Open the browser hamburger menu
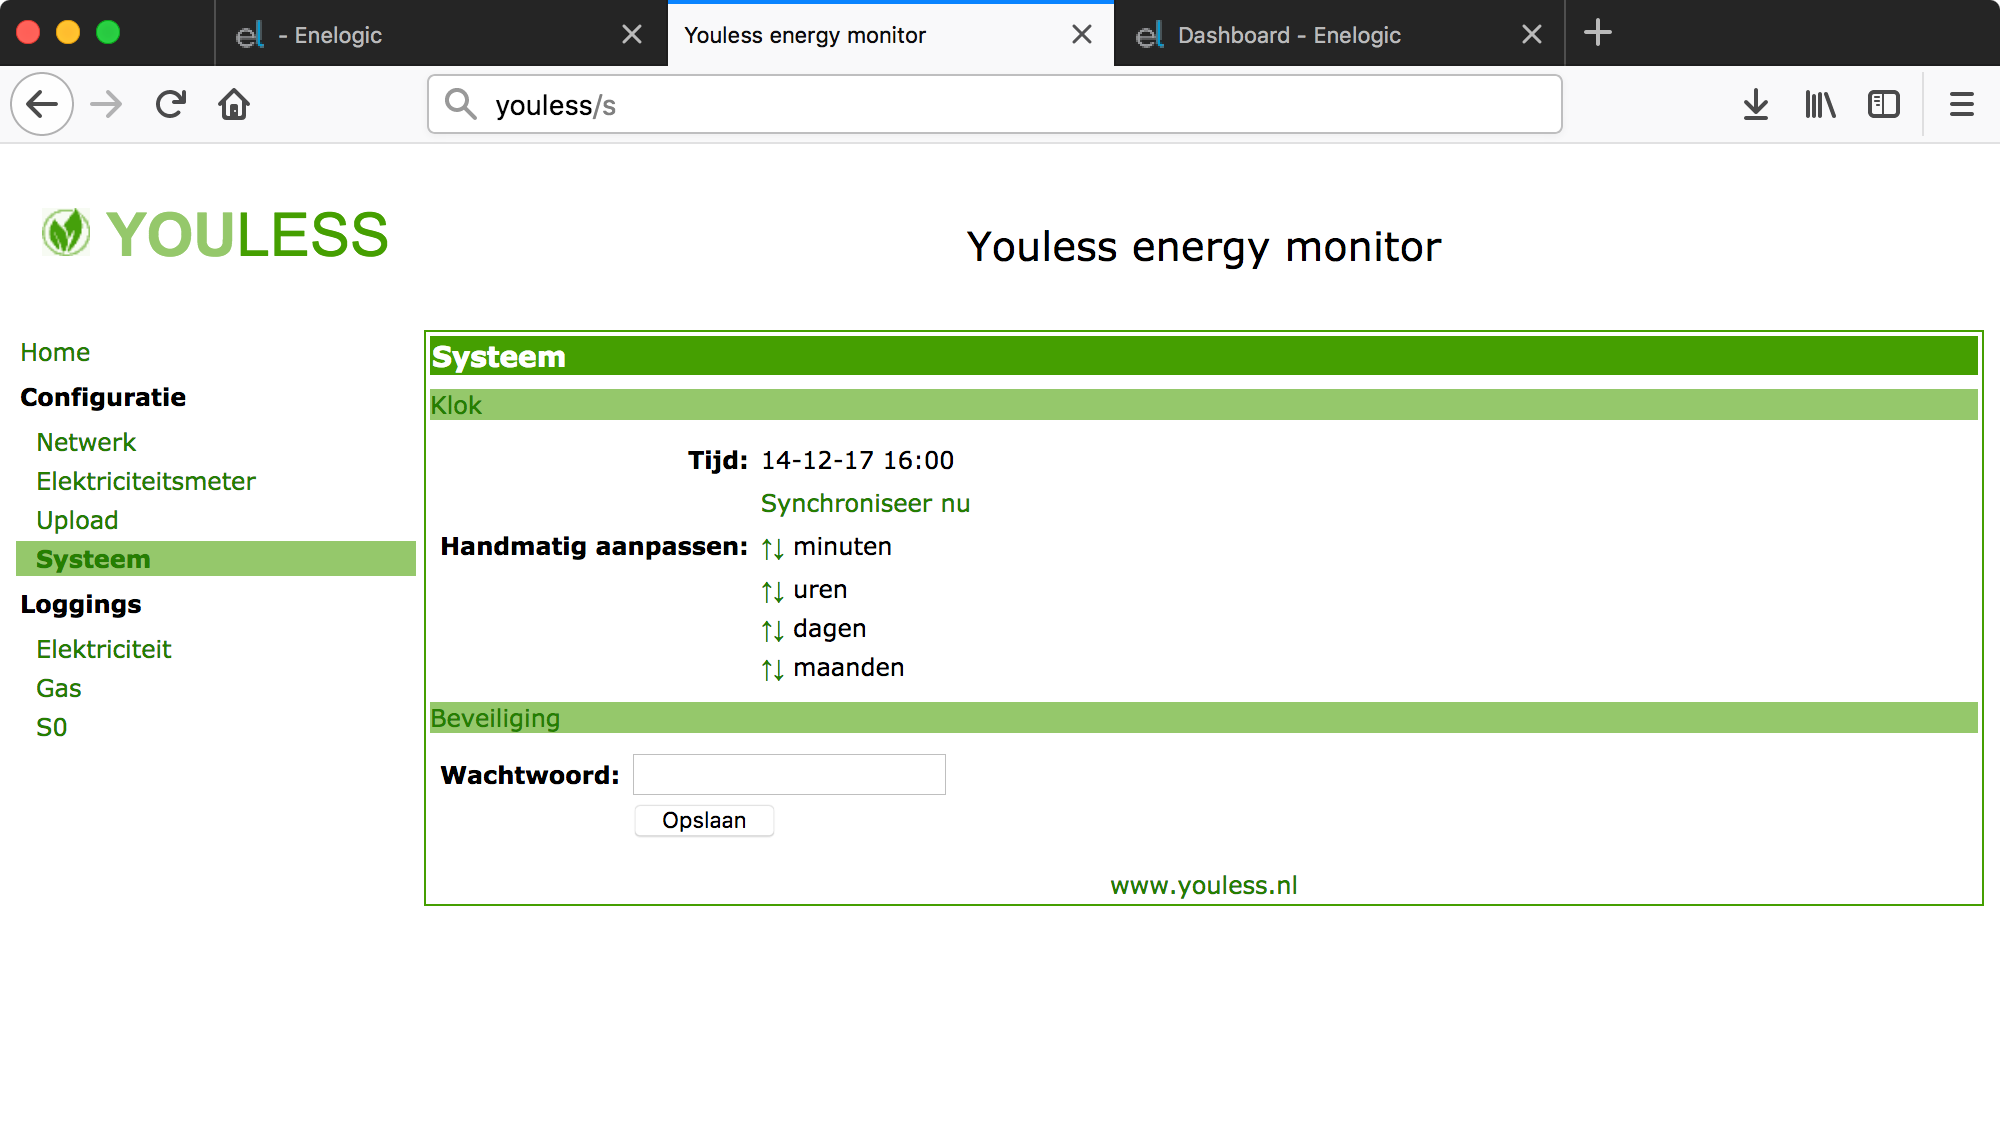This screenshot has width=2000, height=1144. pyautogui.click(x=1962, y=104)
